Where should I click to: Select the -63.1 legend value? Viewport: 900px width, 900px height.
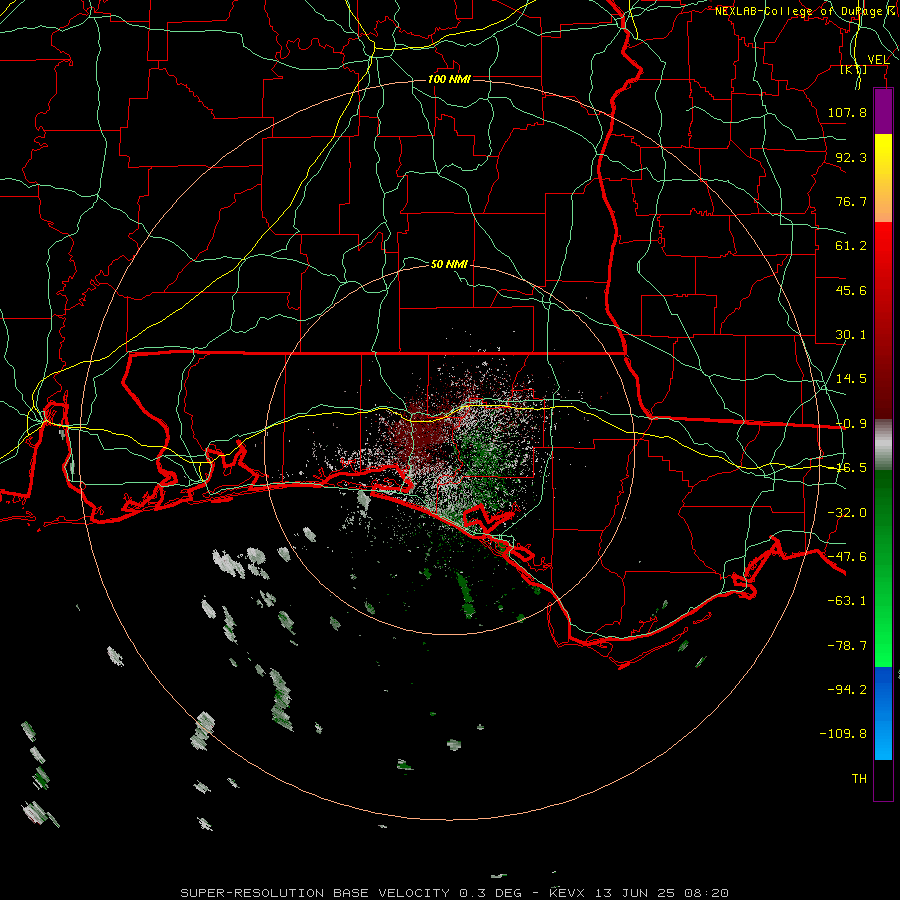[x=847, y=601]
